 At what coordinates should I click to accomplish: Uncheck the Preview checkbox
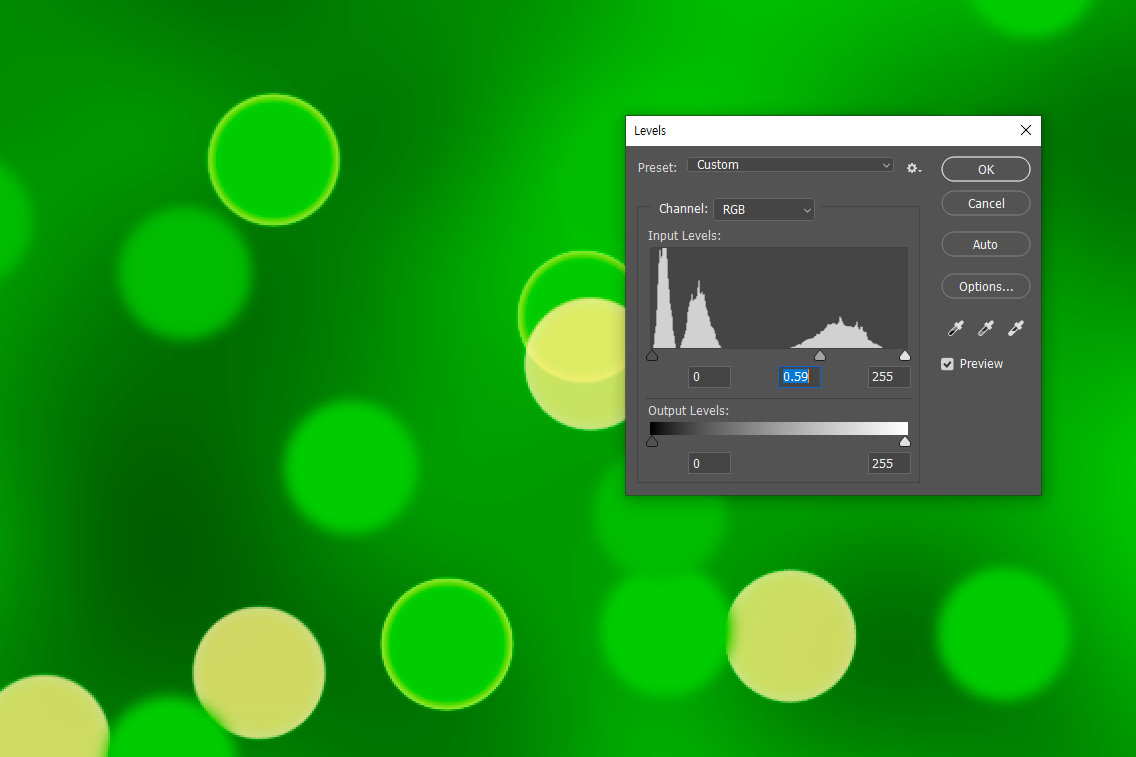tap(947, 364)
